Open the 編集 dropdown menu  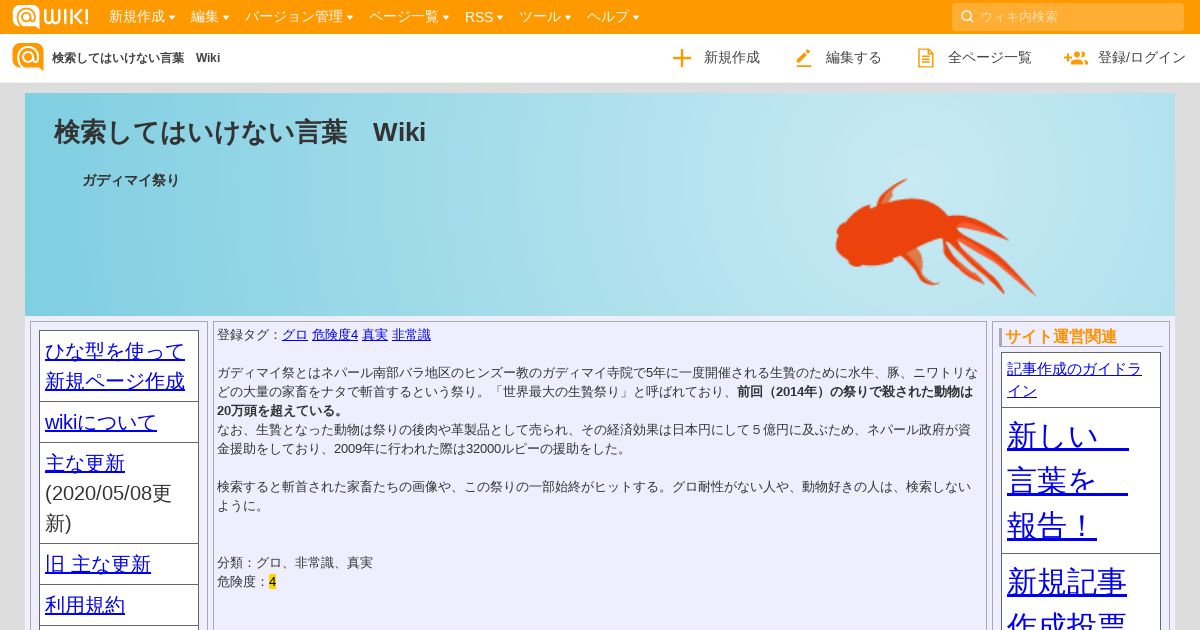click(210, 17)
